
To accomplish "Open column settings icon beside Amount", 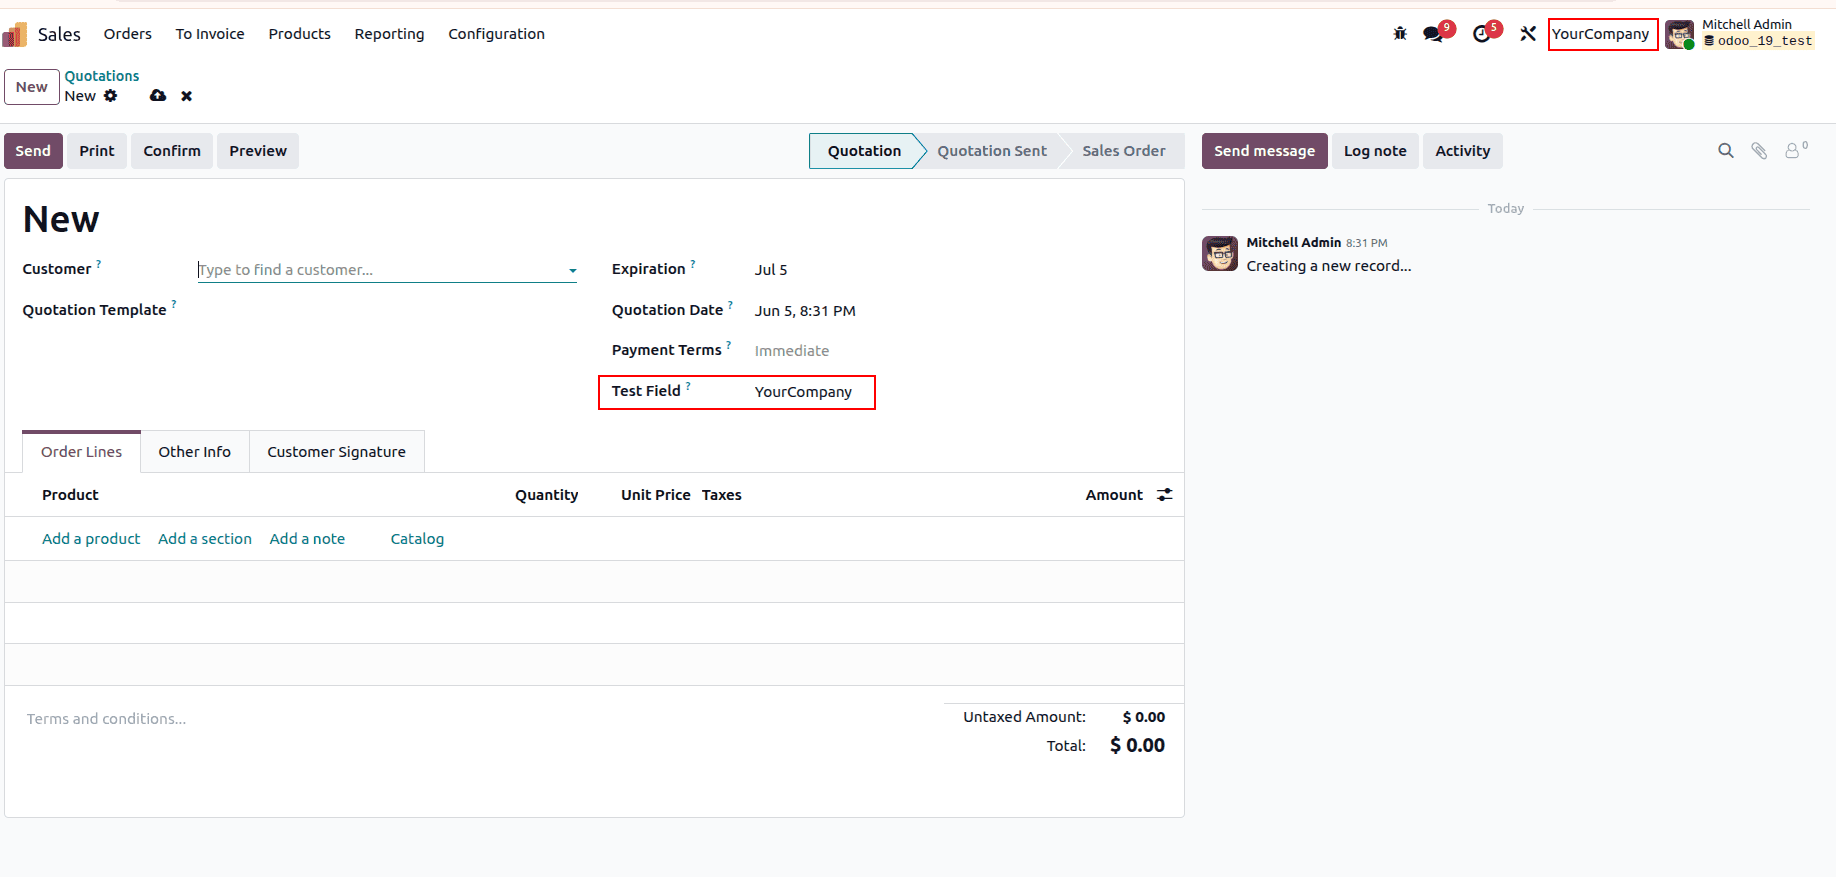I will point(1165,495).
